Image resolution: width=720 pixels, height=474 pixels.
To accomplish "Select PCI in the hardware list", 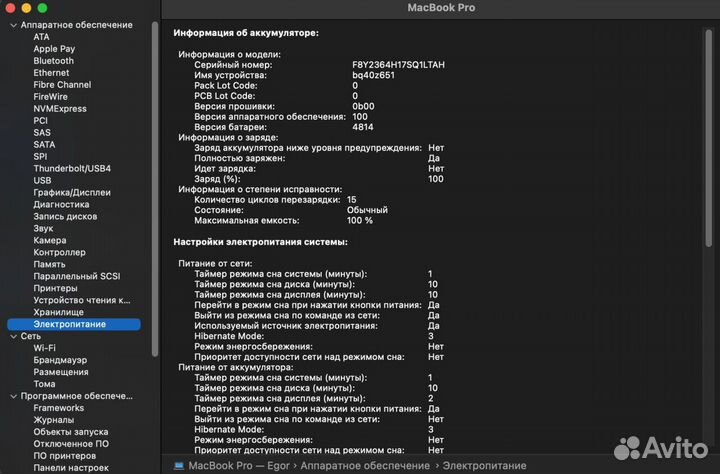I will [x=40, y=120].
